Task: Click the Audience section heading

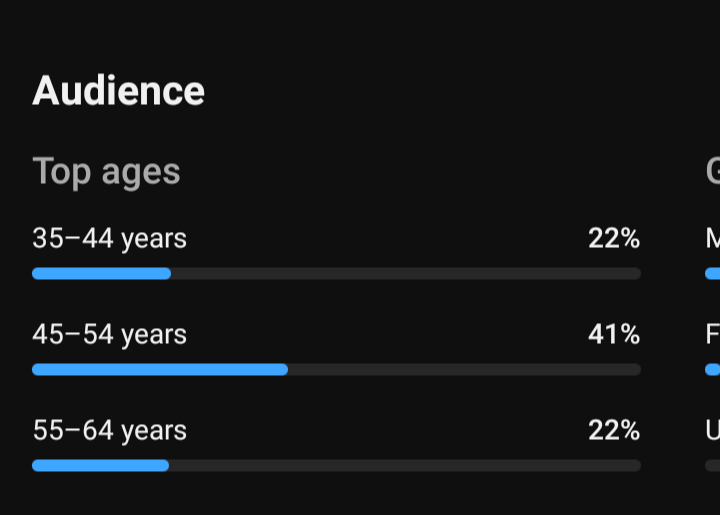Action: (x=118, y=91)
